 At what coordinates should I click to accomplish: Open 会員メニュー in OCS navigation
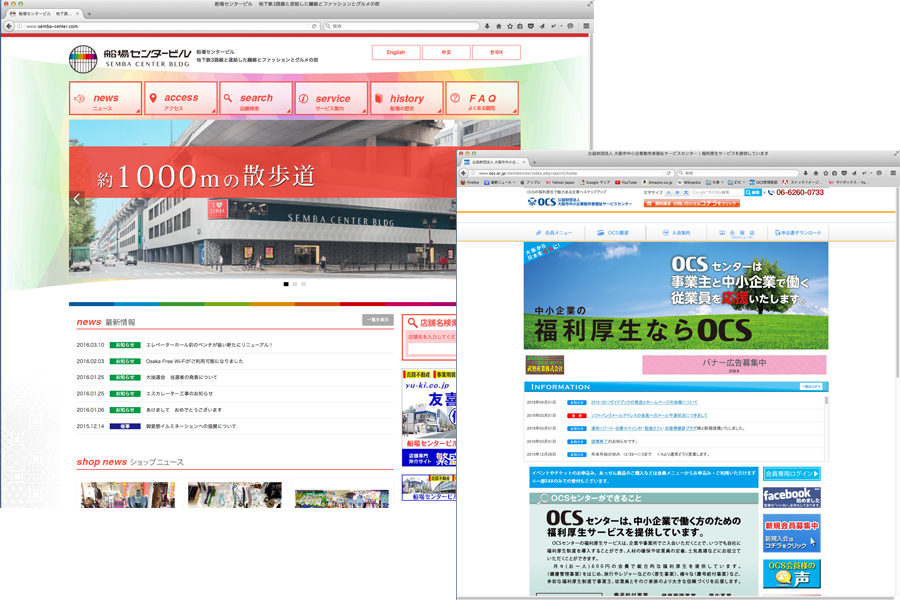tap(554, 233)
